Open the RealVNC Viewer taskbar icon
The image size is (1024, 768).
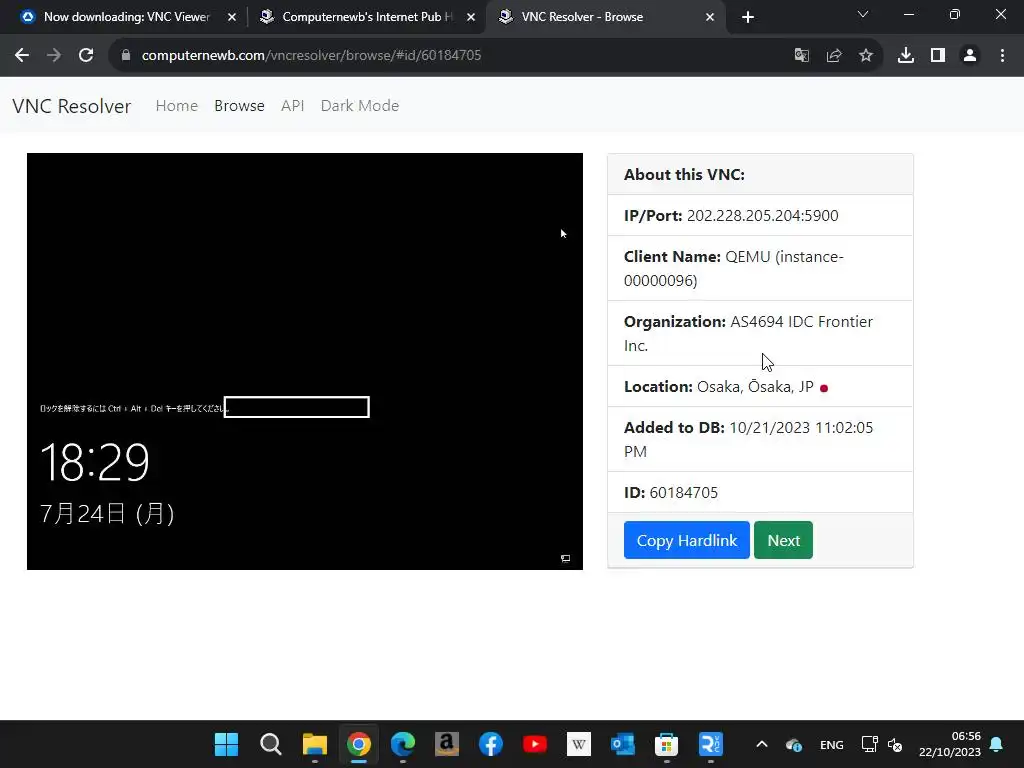coord(711,744)
